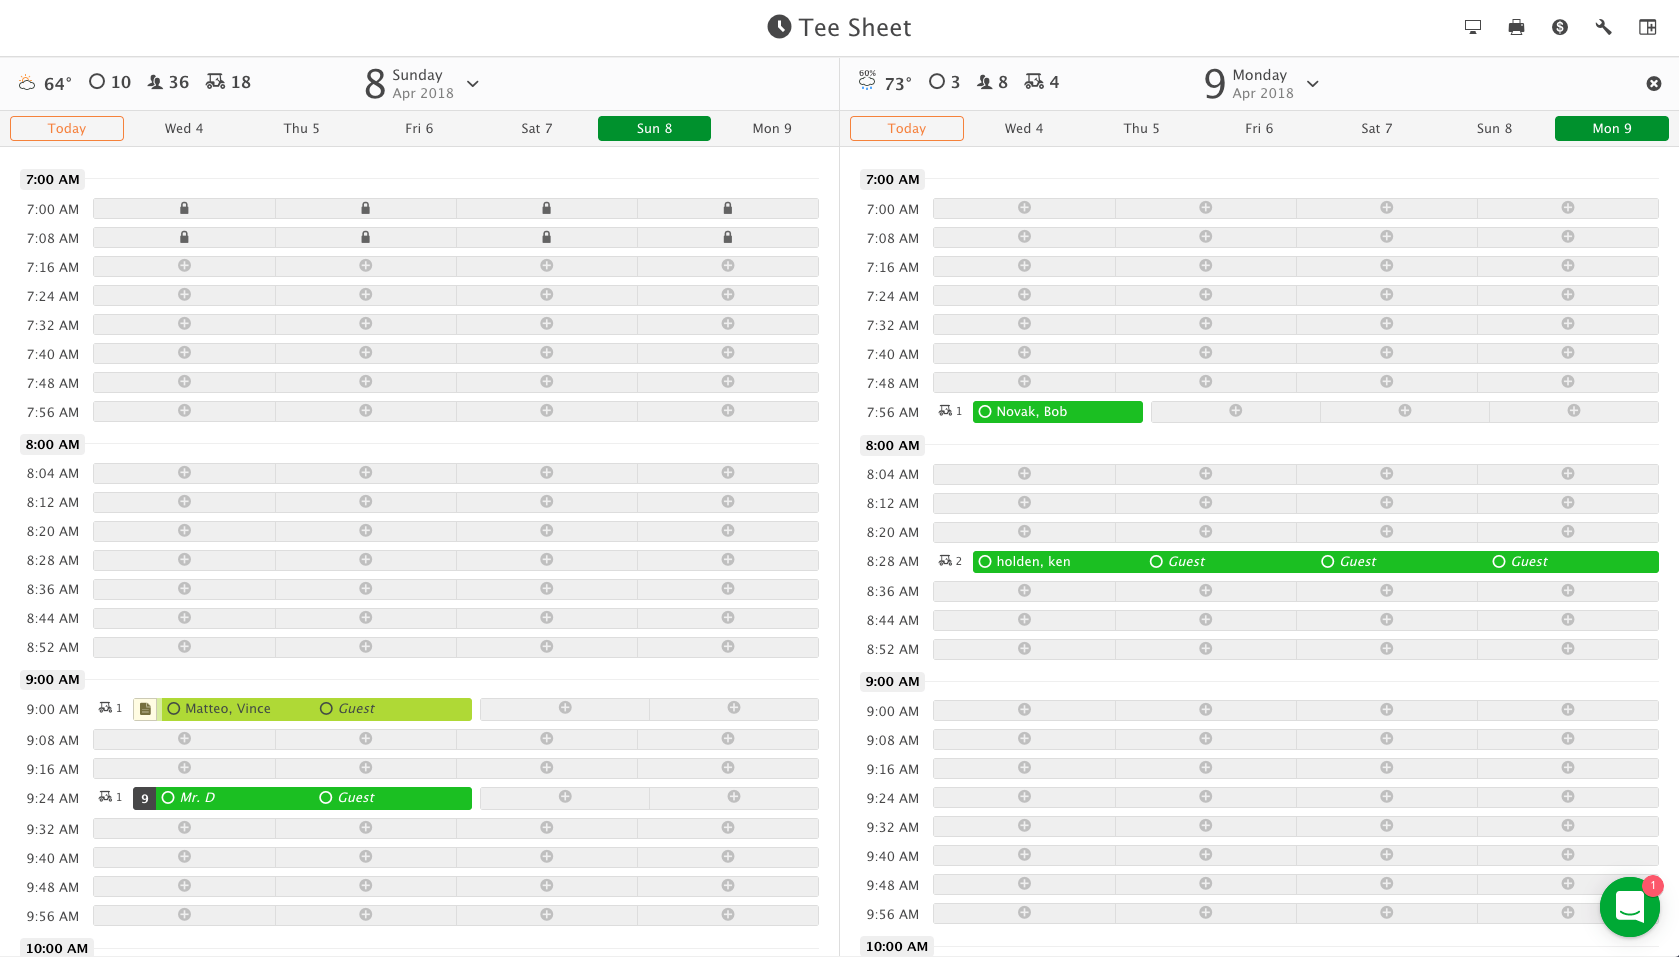Open the dollar sign payments icon
Image resolution: width=1679 pixels, height=958 pixels.
1560,27
